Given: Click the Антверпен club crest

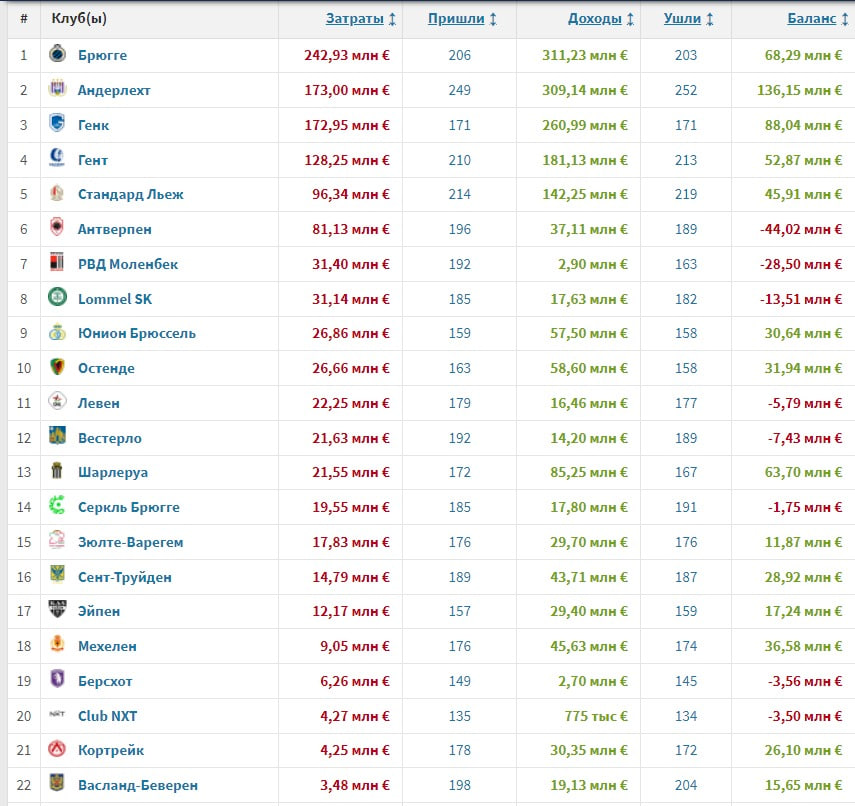Looking at the screenshot, I should (x=57, y=227).
